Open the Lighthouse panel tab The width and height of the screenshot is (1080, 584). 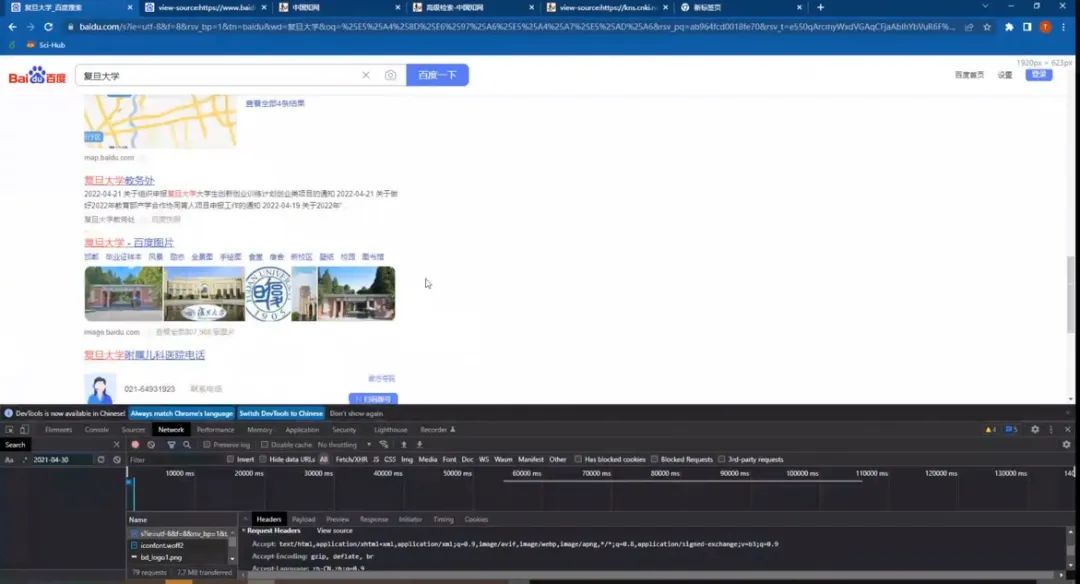(391, 430)
